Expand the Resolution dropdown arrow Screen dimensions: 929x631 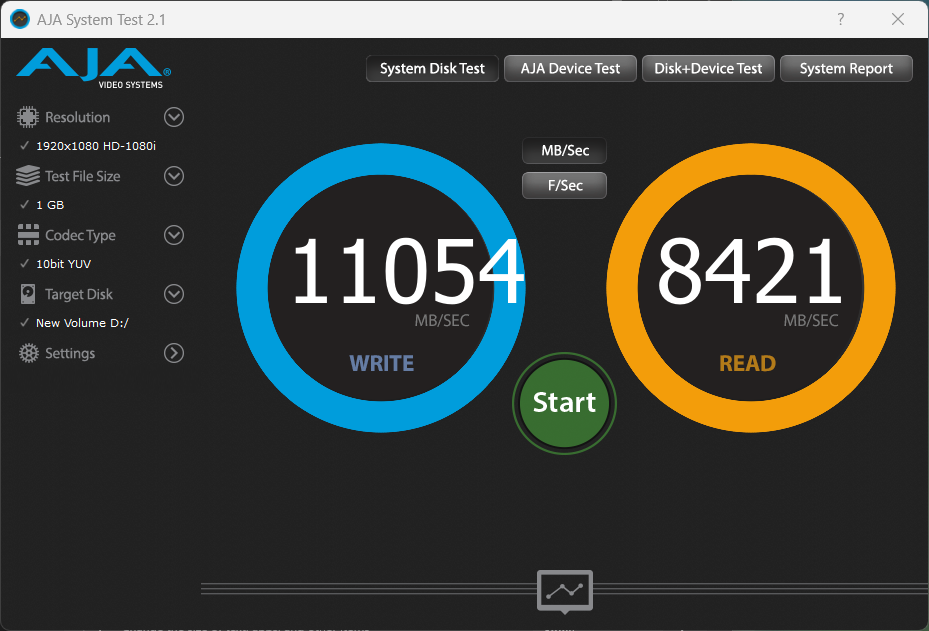174,117
